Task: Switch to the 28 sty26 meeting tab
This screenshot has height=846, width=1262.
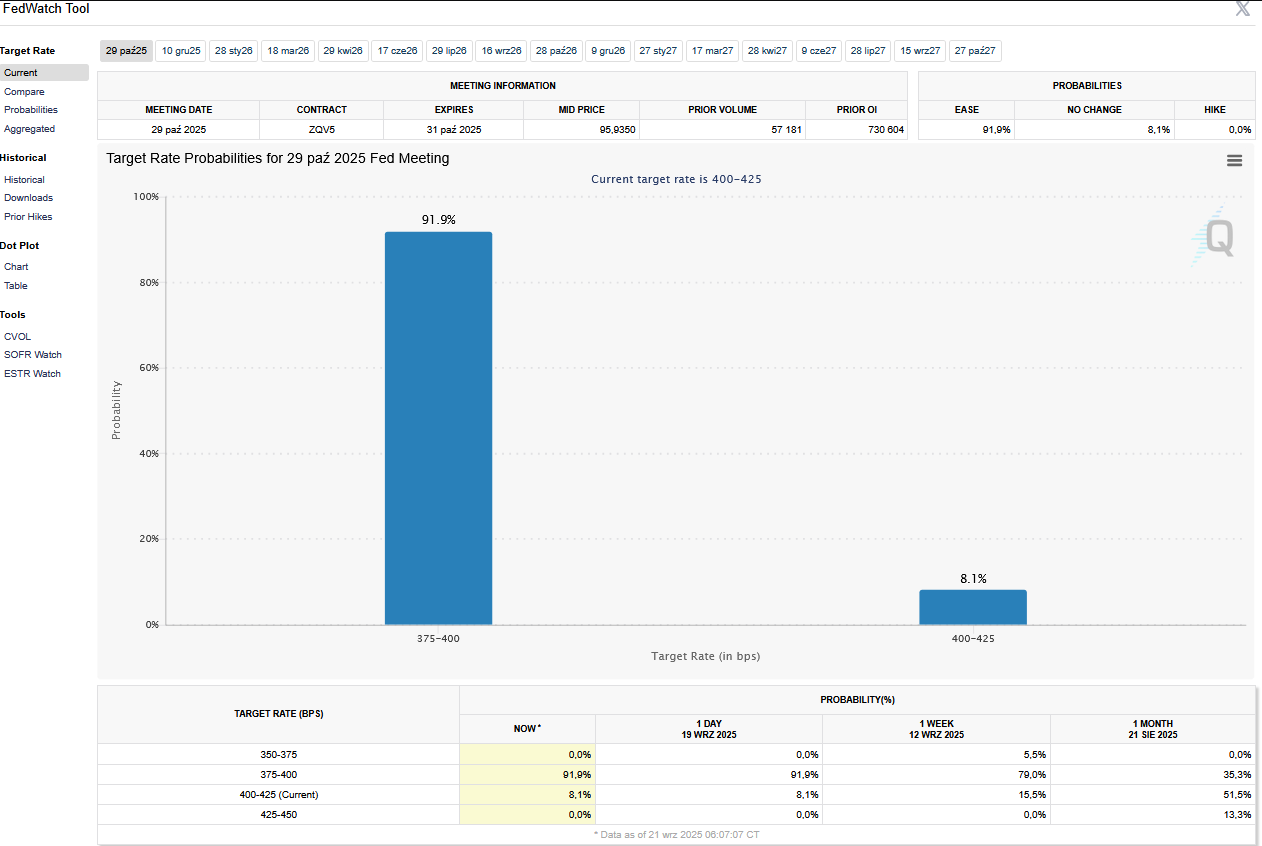Action: tap(234, 51)
